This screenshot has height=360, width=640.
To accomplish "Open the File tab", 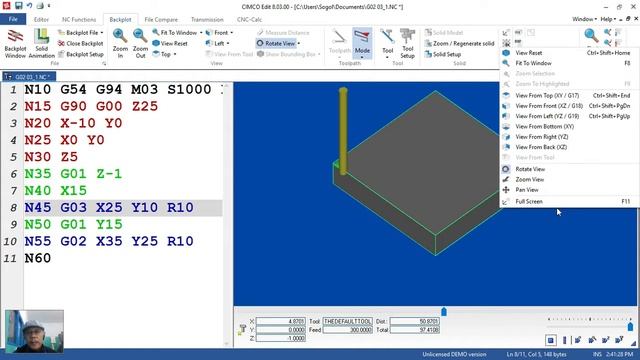I will tap(13, 19).
